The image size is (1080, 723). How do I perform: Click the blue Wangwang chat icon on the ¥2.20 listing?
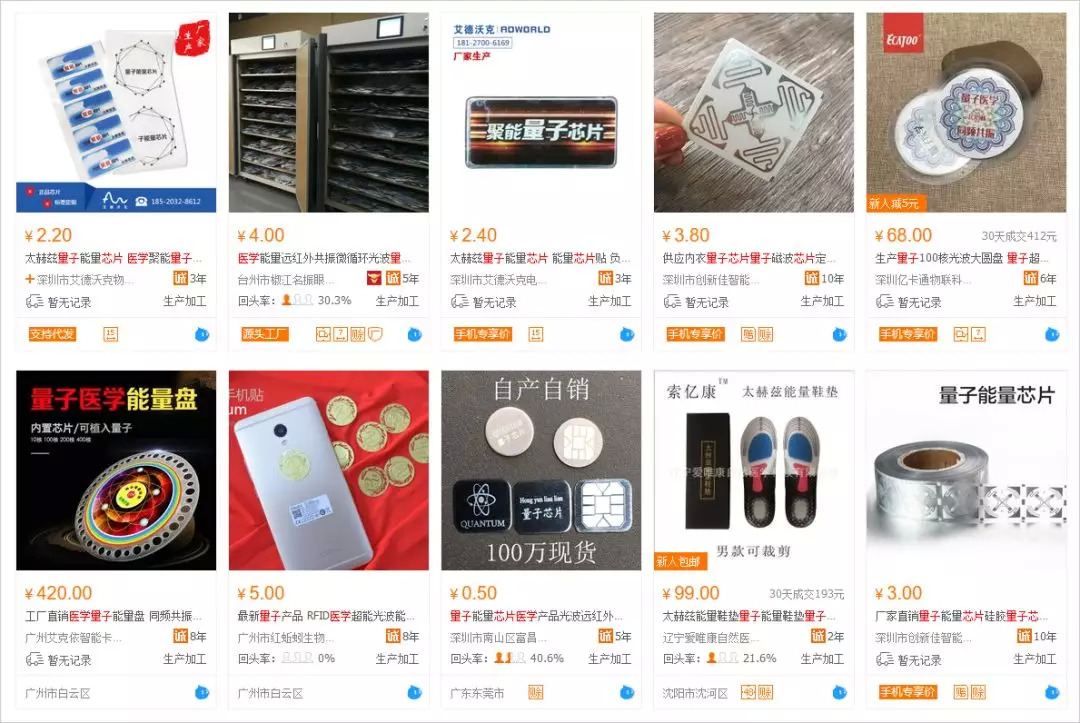tap(202, 335)
